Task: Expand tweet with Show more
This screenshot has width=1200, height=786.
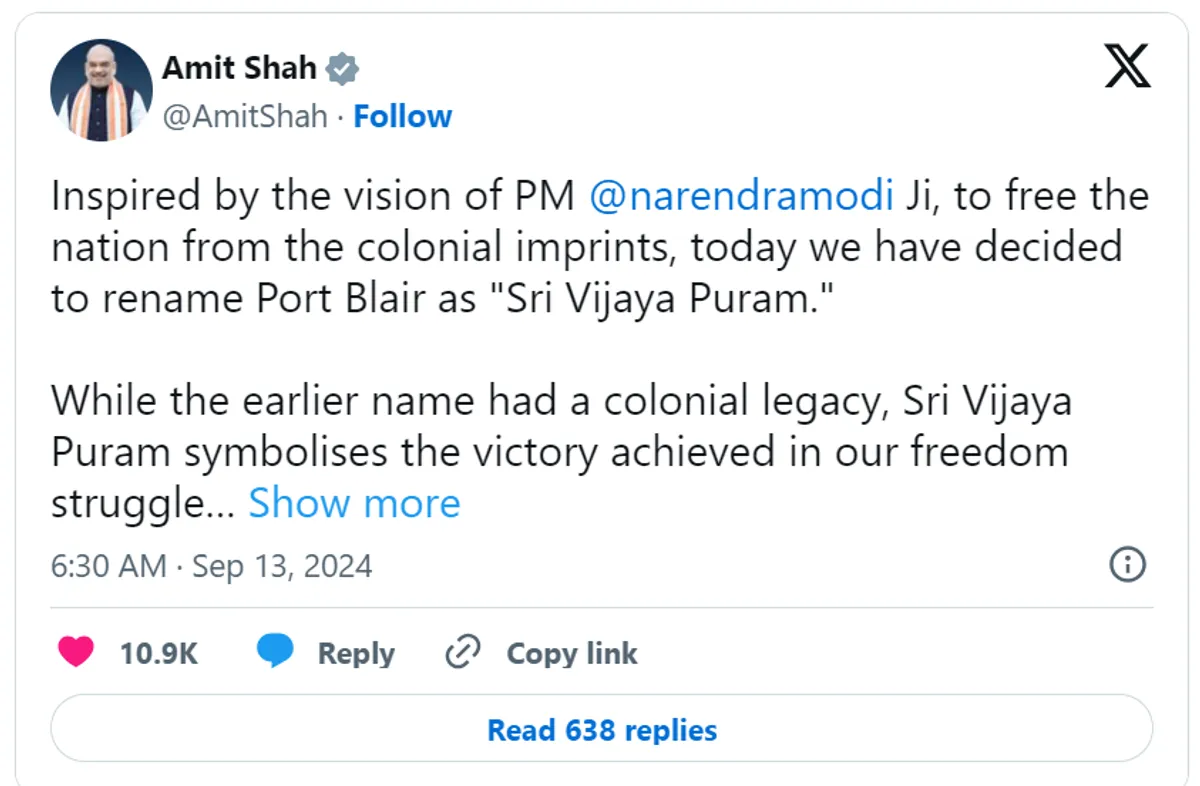Action: [354, 503]
